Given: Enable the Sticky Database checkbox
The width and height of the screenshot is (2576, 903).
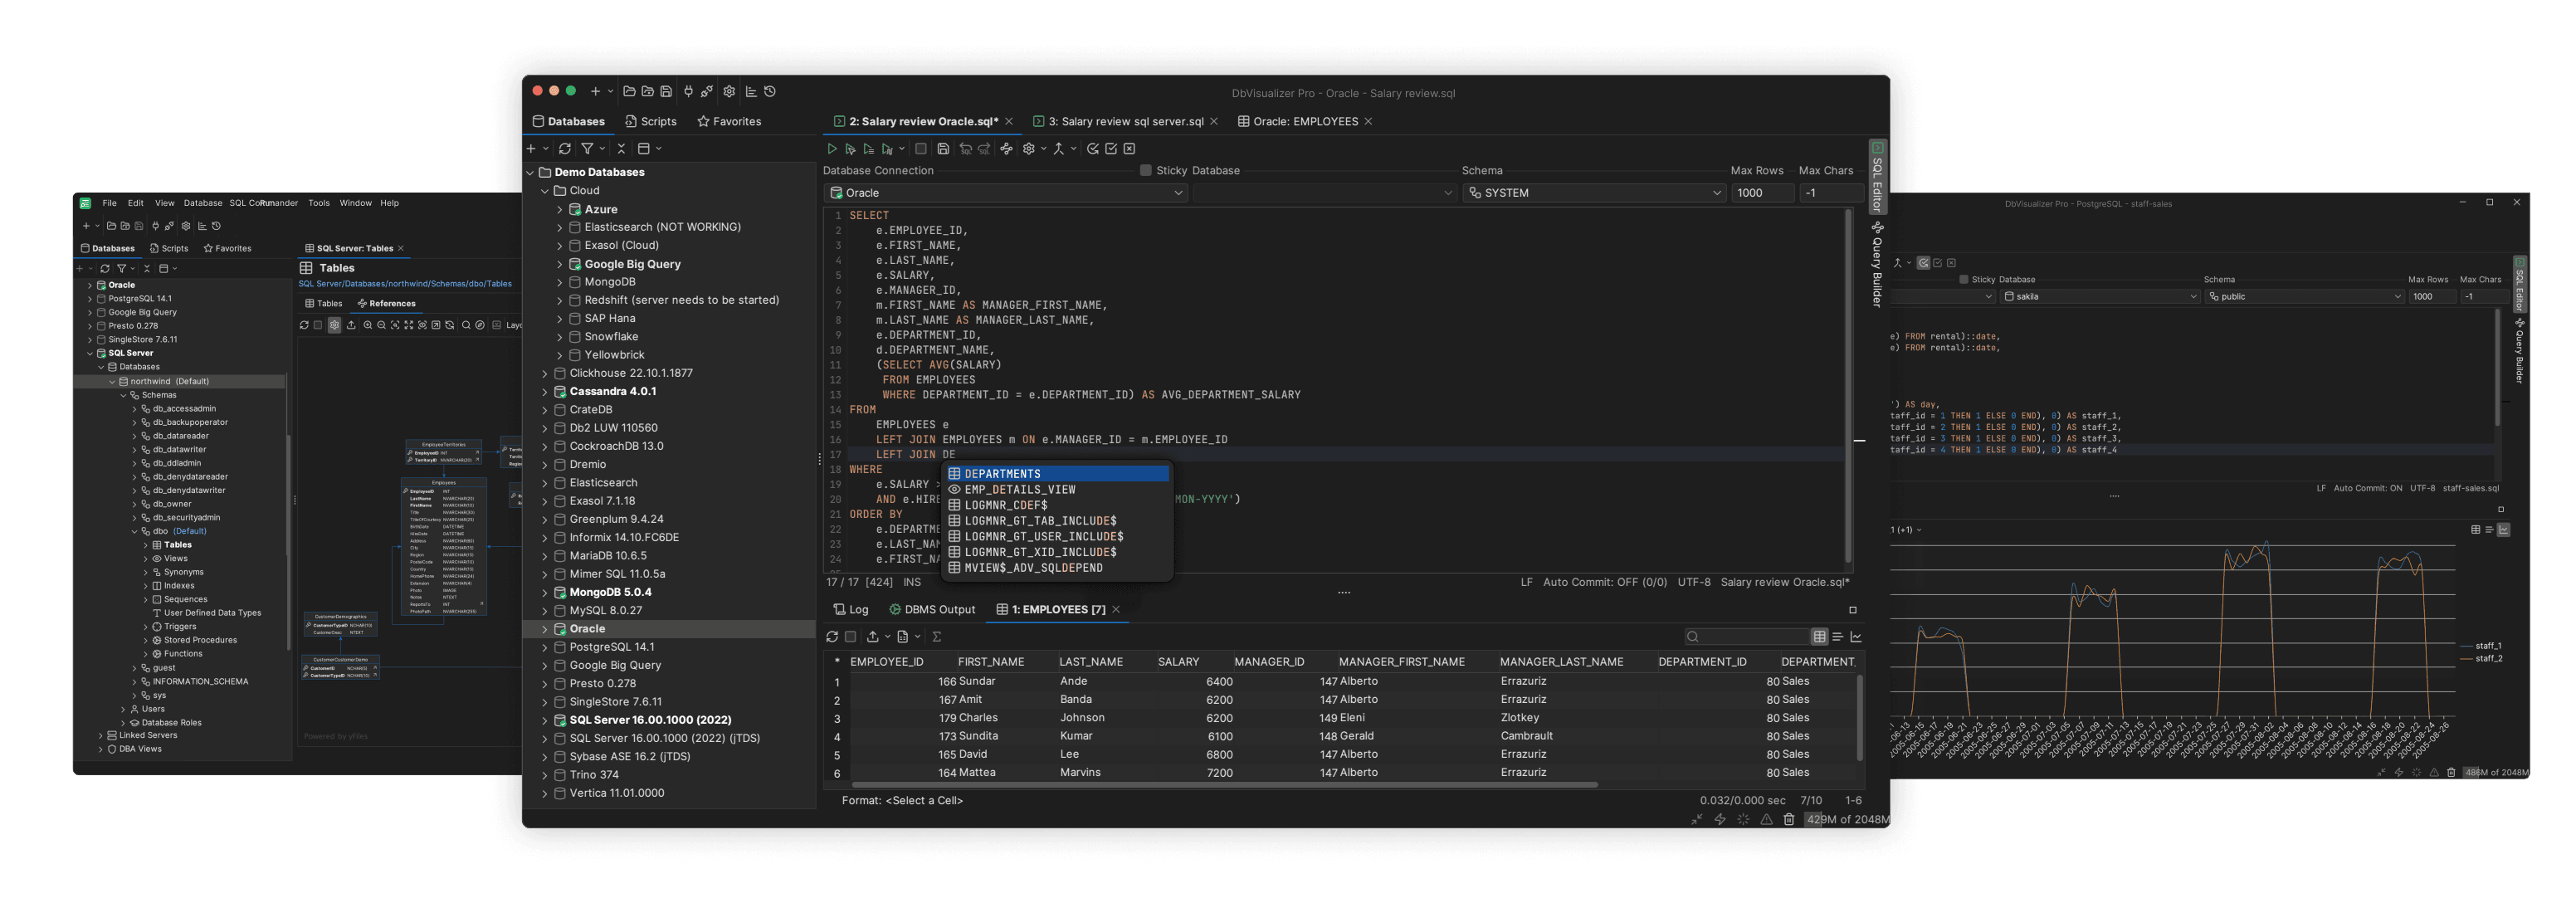Looking at the screenshot, I should pos(1145,170).
